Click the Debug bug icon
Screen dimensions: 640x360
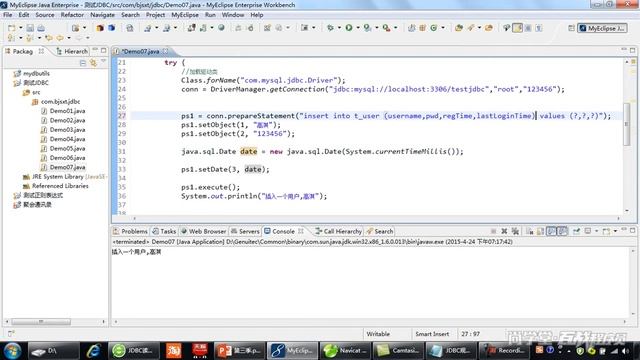pyautogui.click(x=330, y=28)
